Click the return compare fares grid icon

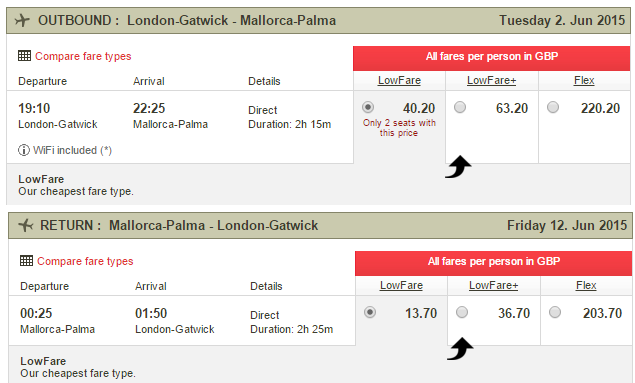(26, 261)
